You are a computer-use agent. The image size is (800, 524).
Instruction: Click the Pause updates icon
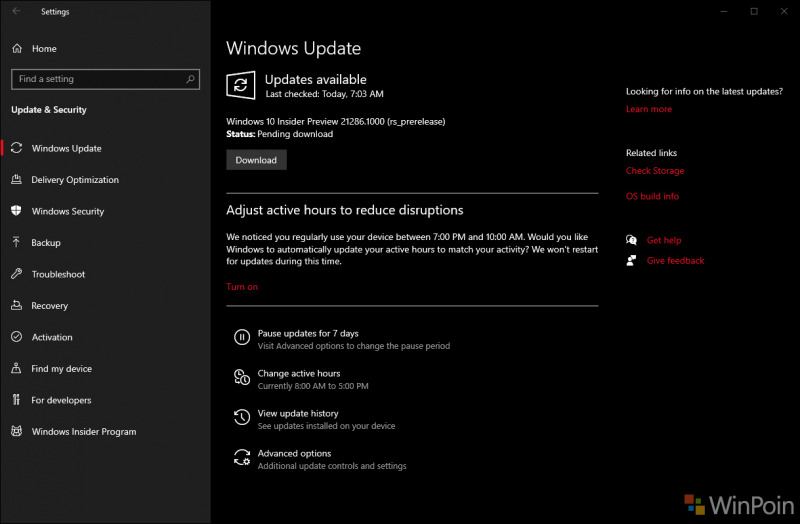point(241,338)
